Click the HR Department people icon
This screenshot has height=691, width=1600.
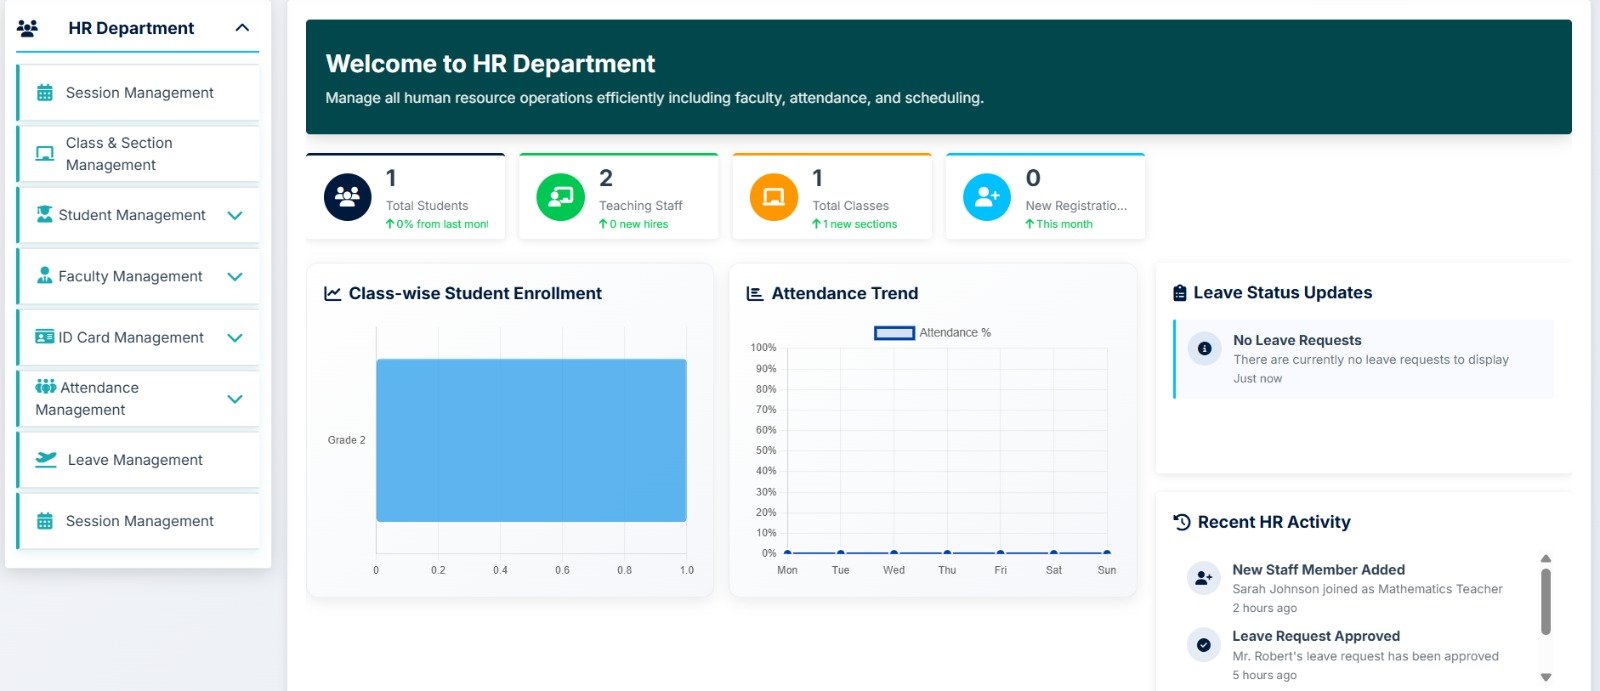click(28, 28)
